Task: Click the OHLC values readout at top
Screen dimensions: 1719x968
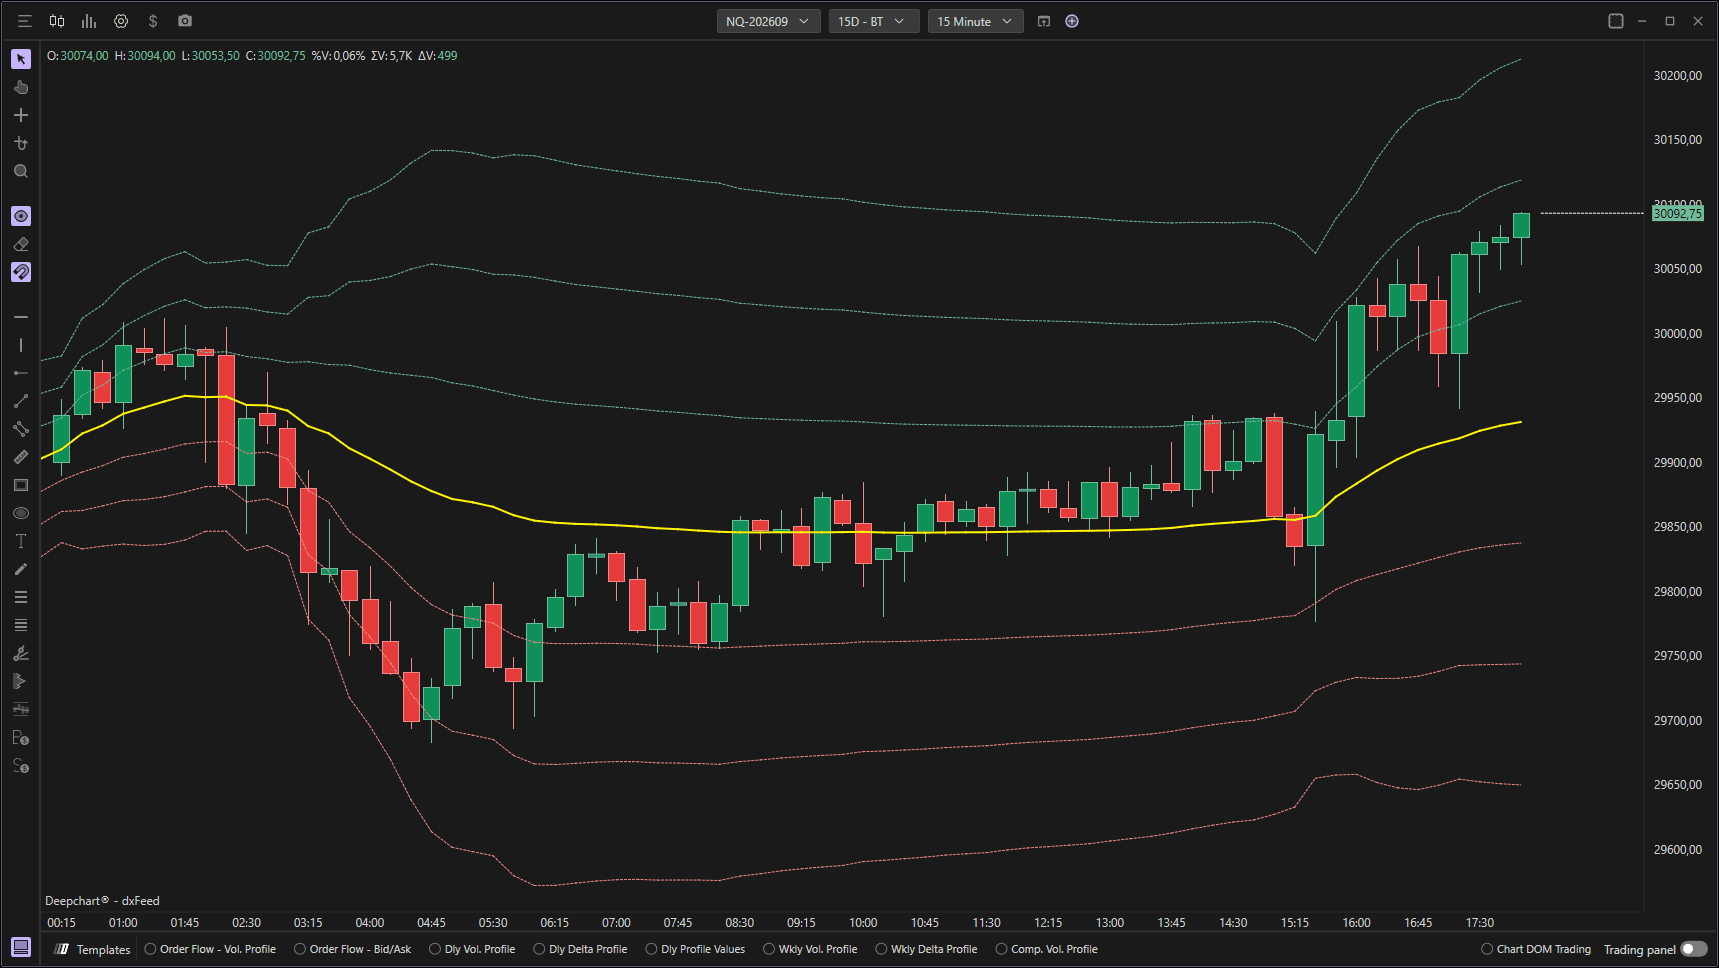Action: click(252, 56)
